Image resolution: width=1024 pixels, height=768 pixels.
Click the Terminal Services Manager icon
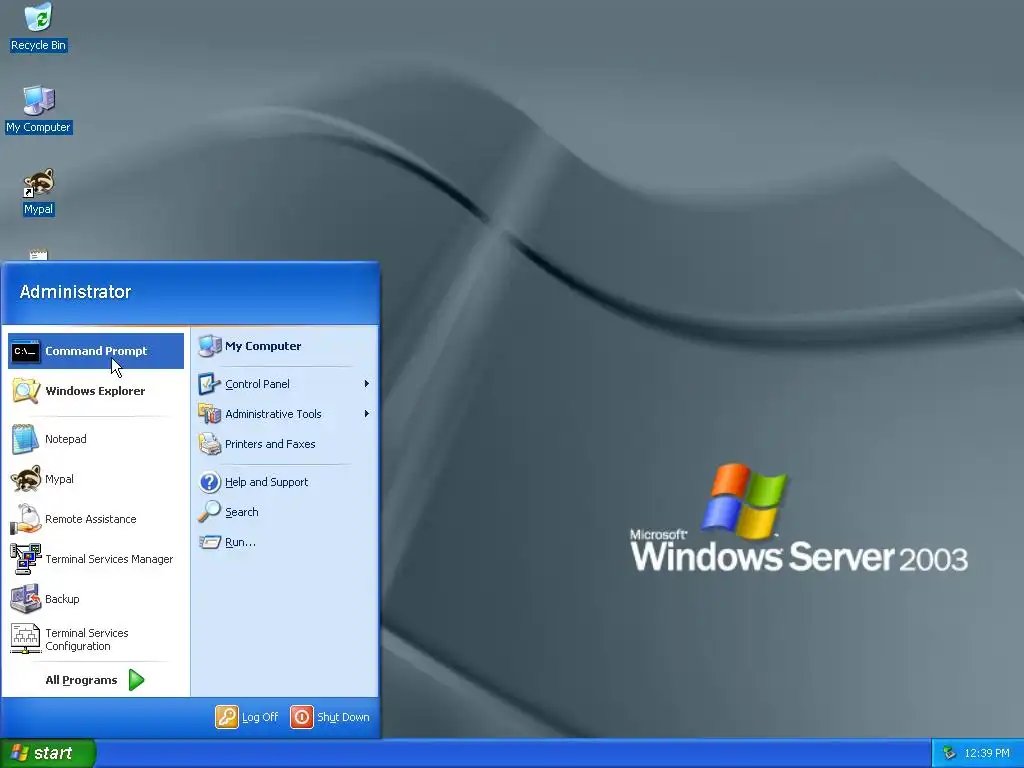coord(25,559)
